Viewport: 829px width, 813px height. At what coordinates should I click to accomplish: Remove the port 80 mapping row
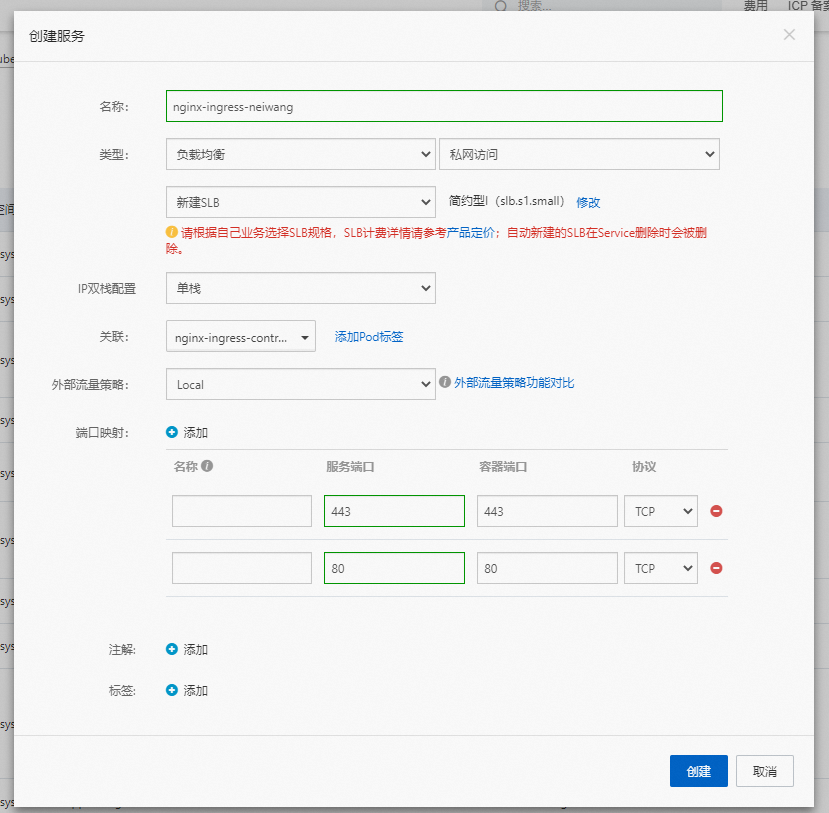tap(716, 568)
